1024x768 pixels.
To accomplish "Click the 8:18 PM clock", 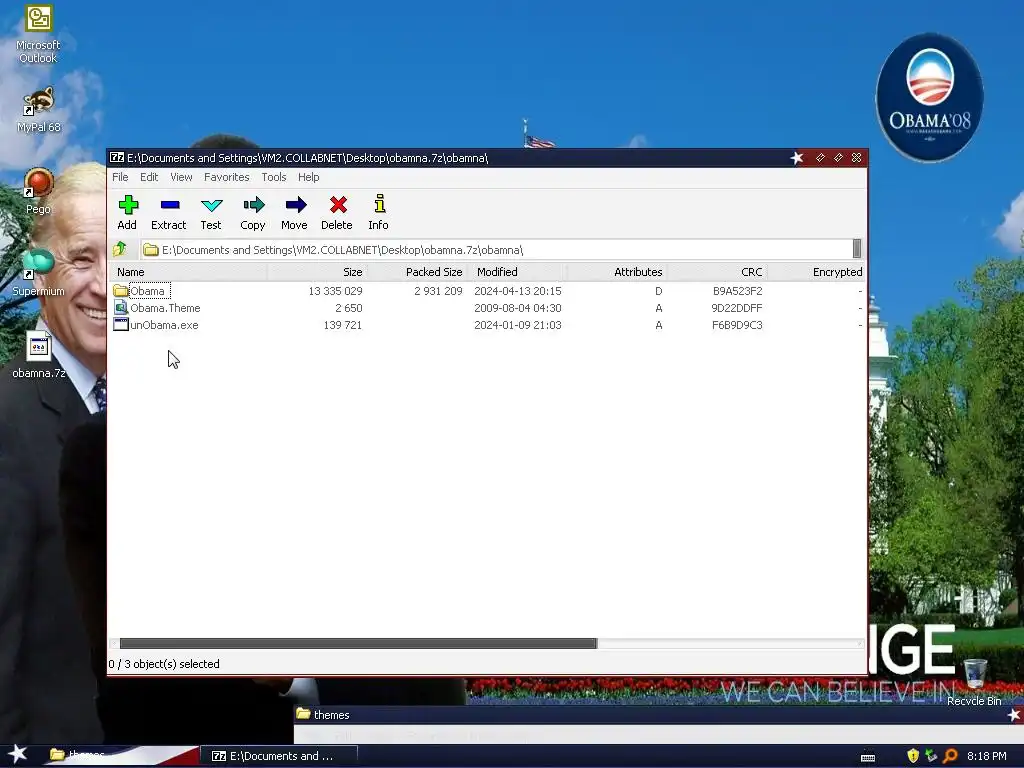I will coord(987,756).
